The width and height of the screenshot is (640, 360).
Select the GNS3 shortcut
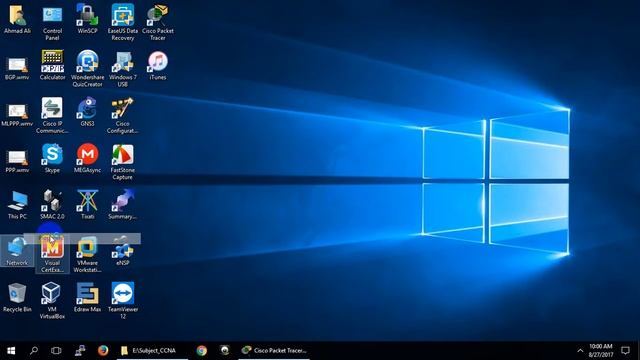[87, 112]
